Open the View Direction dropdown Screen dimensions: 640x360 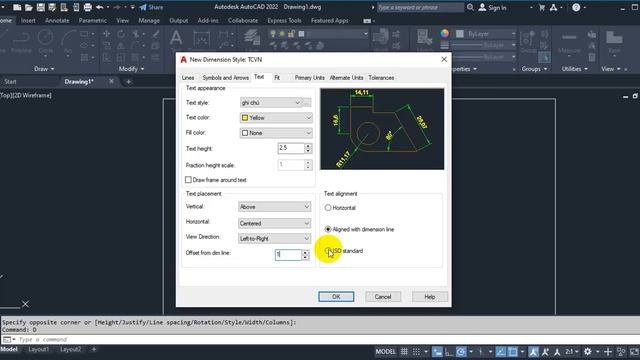(275, 238)
